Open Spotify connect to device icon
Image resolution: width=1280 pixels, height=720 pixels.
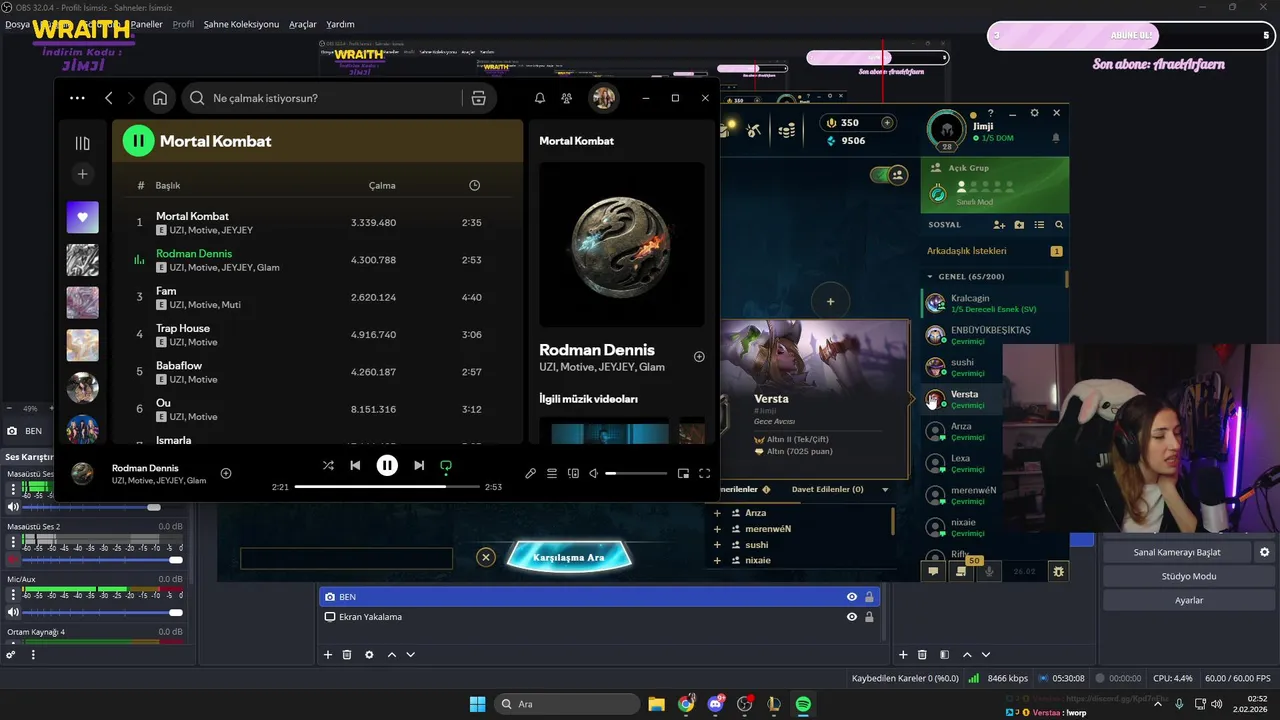(x=573, y=473)
